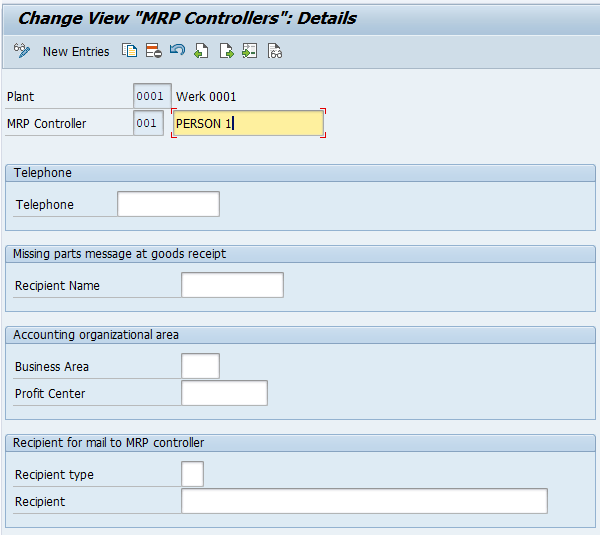600x535 pixels.
Task: Click the New Entries button
Action: click(76, 51)
